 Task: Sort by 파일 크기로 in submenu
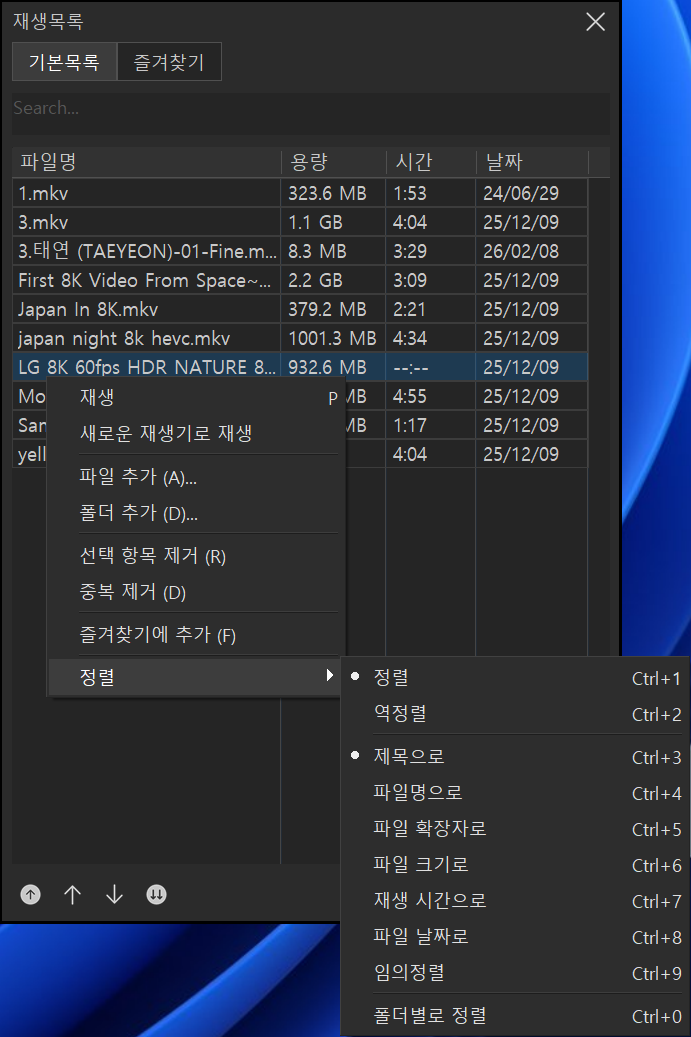pos(420,864)
